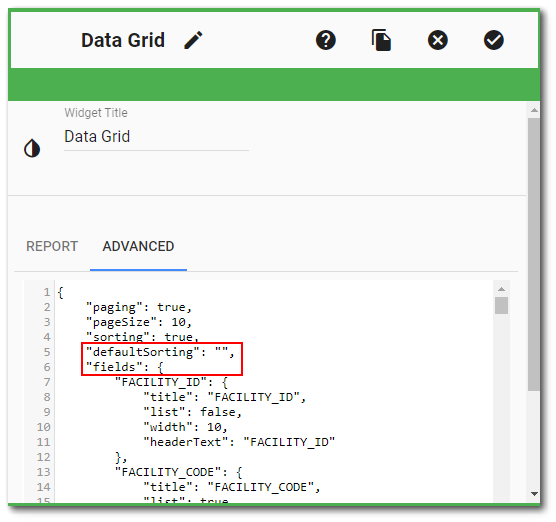Click the "title": "FACILITY_ID" line
This screenshot has width=556, height=522.
224,397
